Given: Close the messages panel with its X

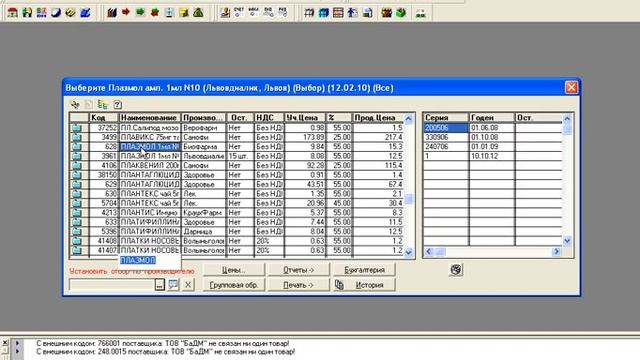Looking at the screenshot, I should point(5,343).
